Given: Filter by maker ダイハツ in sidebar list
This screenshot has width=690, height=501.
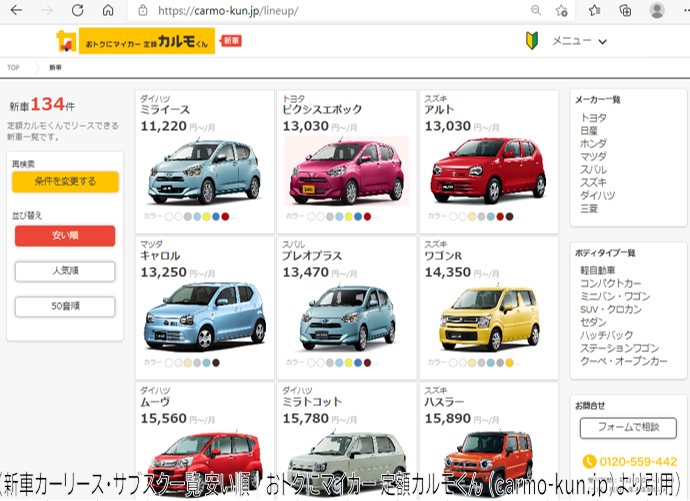Looking at the screenshot, I should (x=598, y=195).
